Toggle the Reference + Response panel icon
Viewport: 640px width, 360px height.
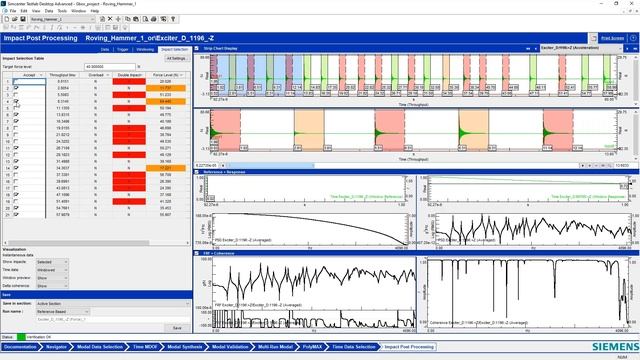coord(196,172)
